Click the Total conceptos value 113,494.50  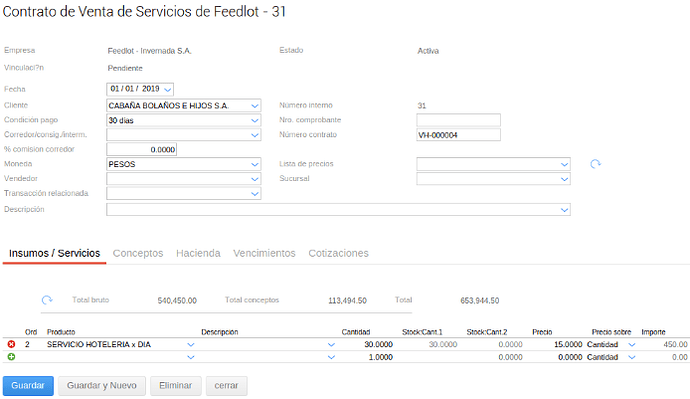(x=347, y=300)
